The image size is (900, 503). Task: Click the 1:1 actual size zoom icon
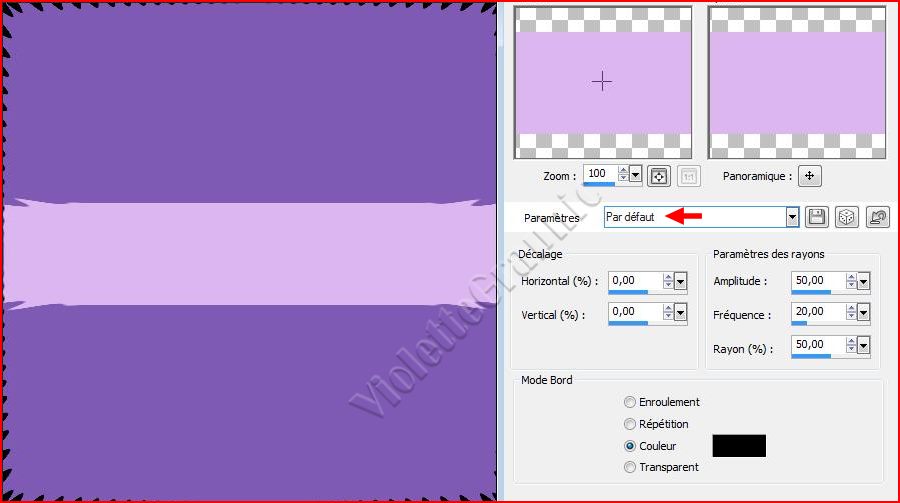pyautogui.click(x=689, y=175)
